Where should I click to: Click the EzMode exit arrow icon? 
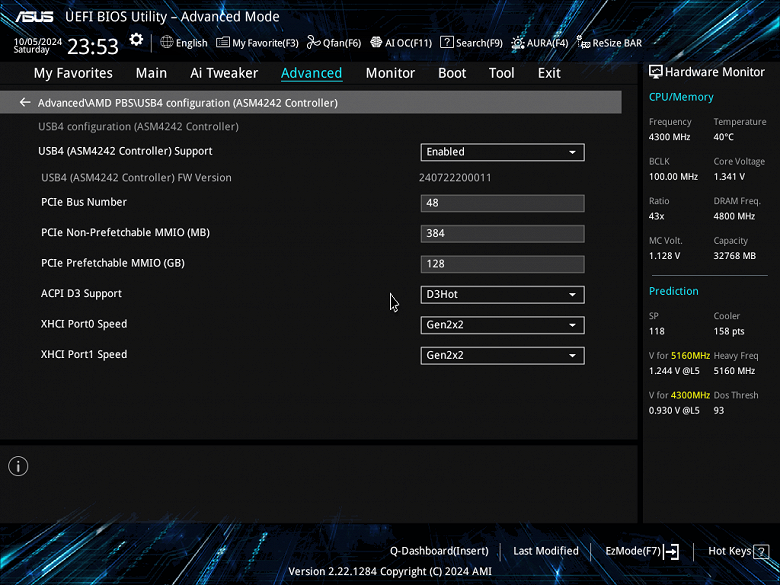pyautogui.click(x=672, y=551)
